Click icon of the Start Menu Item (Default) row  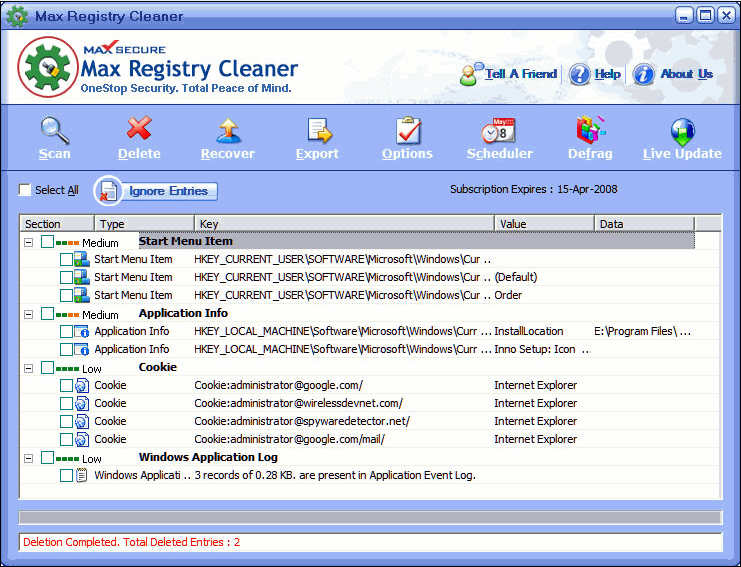(81, 277)
